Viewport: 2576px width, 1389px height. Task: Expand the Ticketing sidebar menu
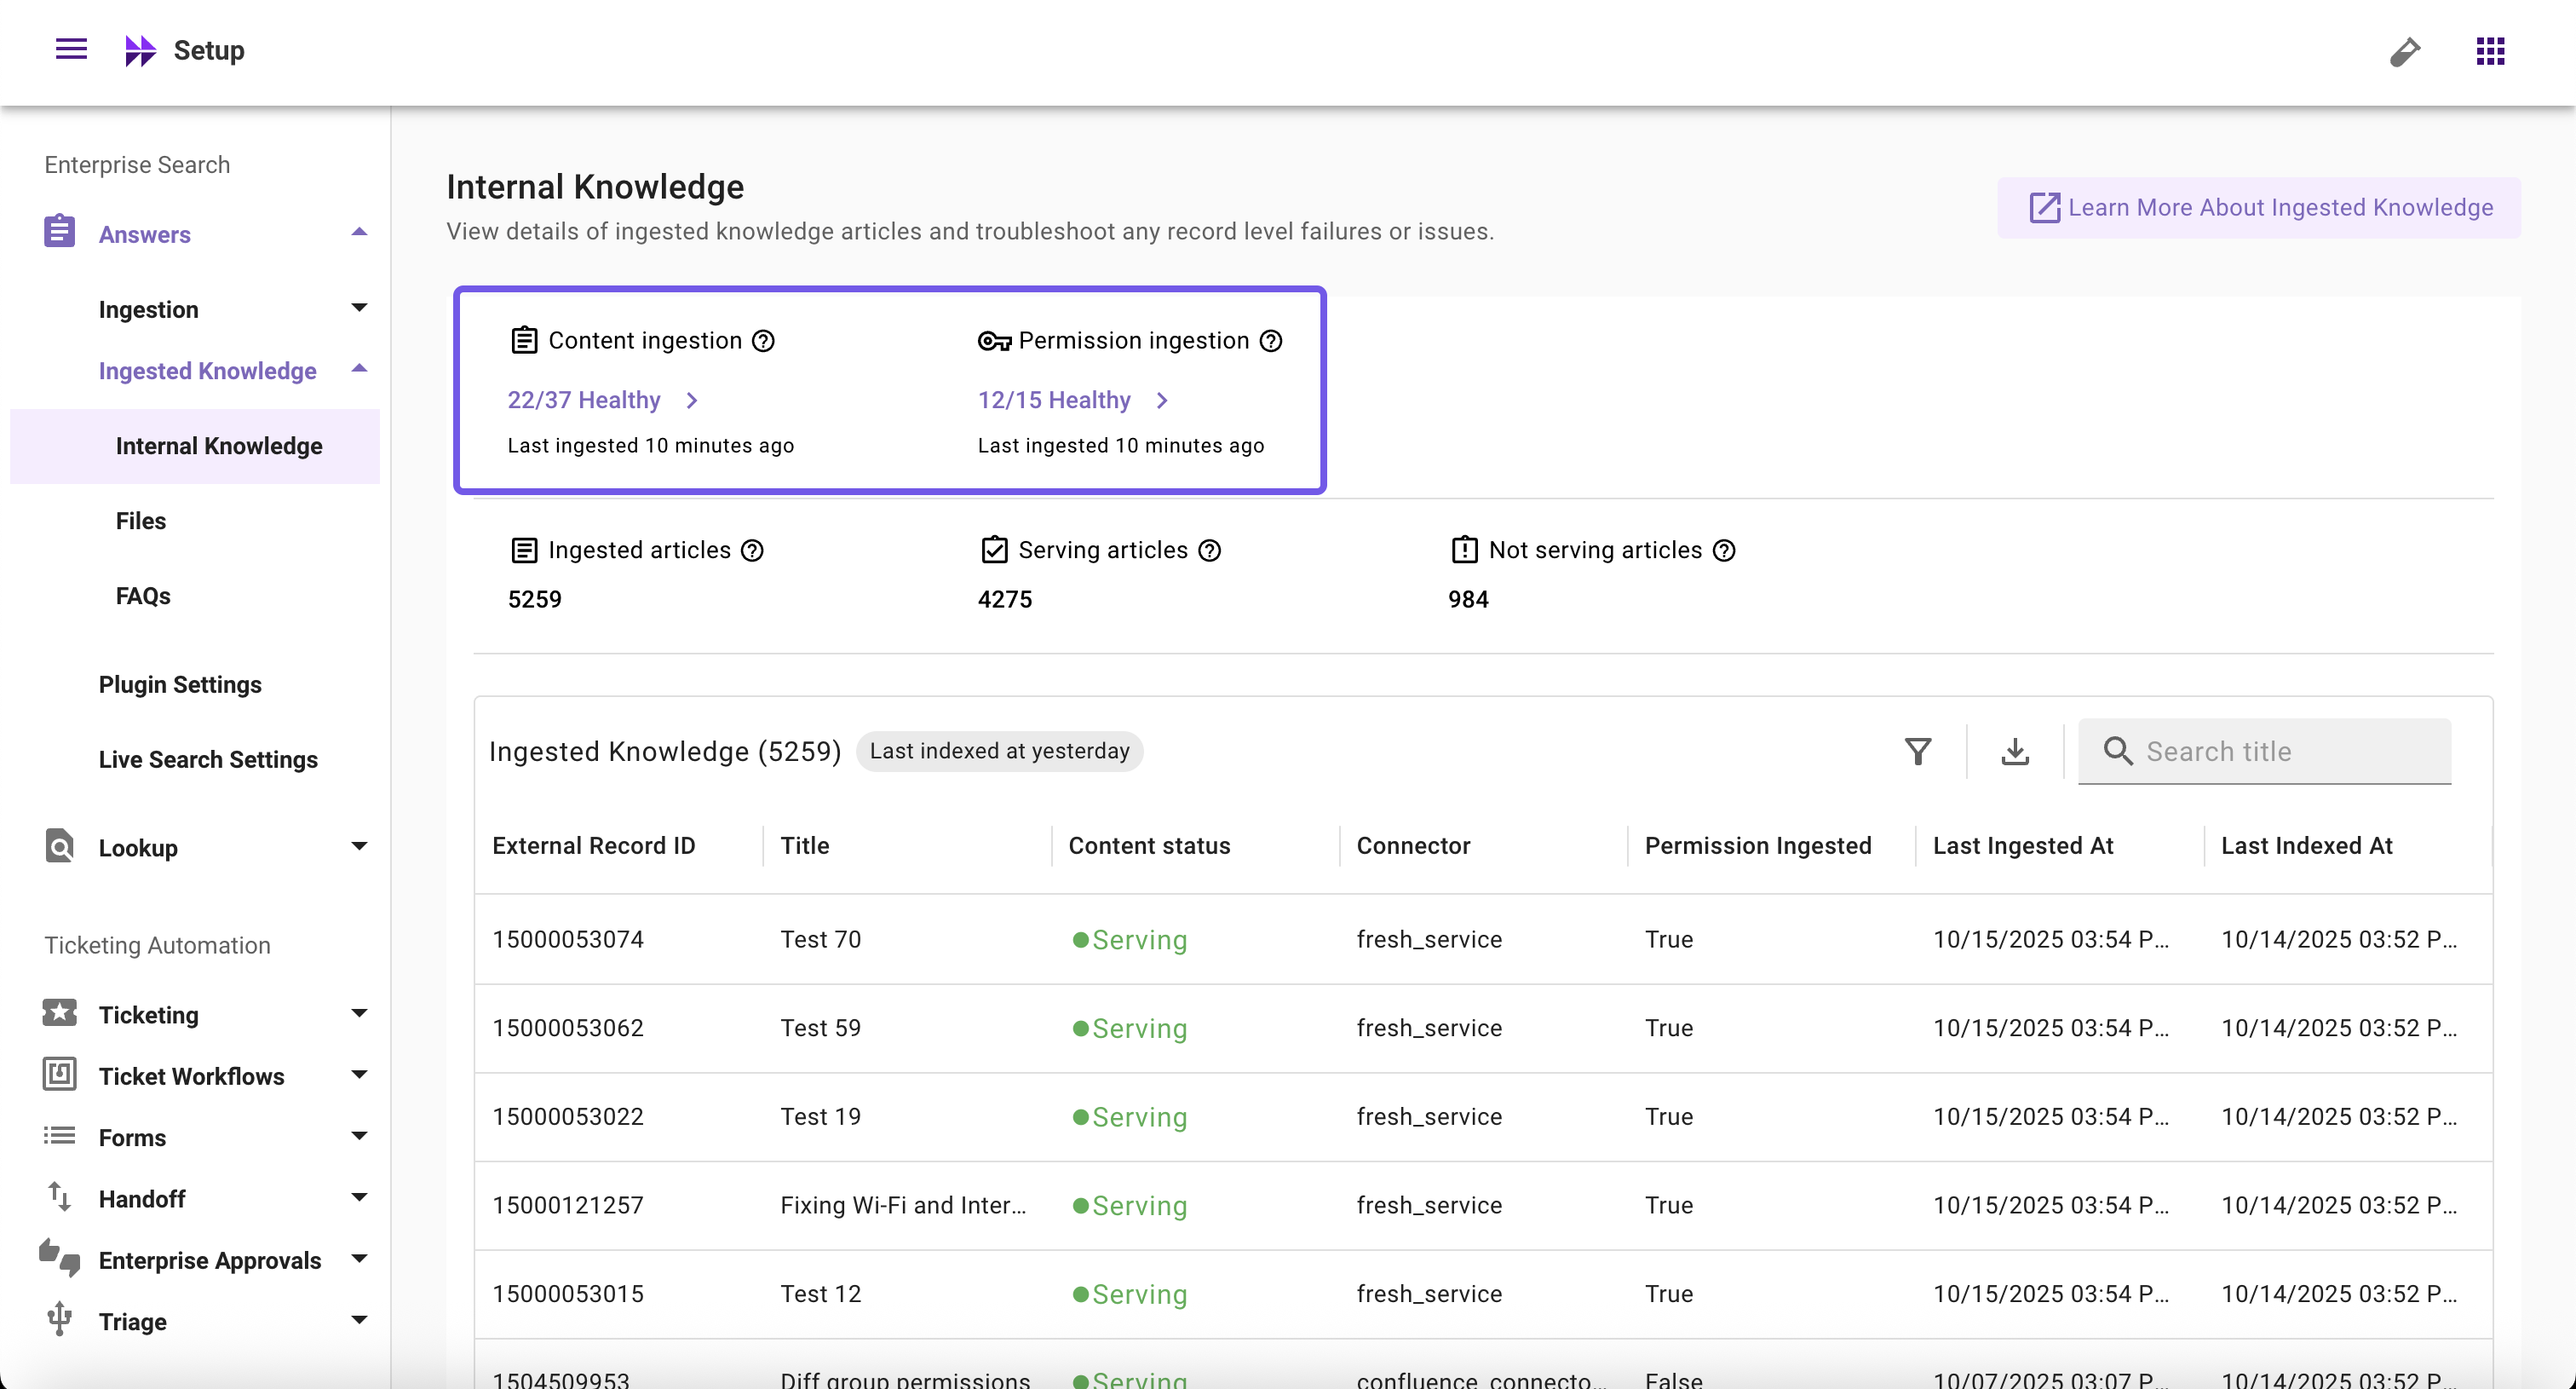(359, 1014)
